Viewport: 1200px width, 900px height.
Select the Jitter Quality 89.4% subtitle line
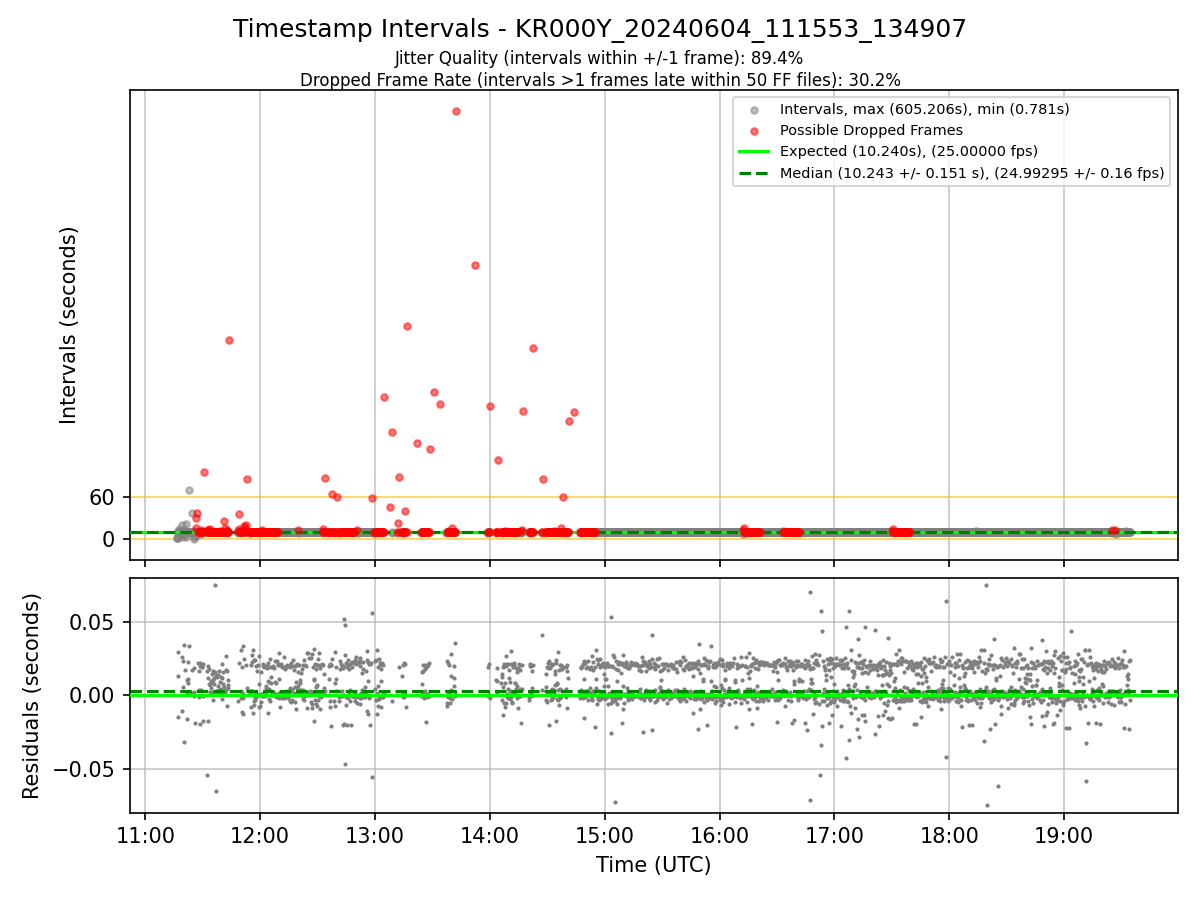coord(599,59)
